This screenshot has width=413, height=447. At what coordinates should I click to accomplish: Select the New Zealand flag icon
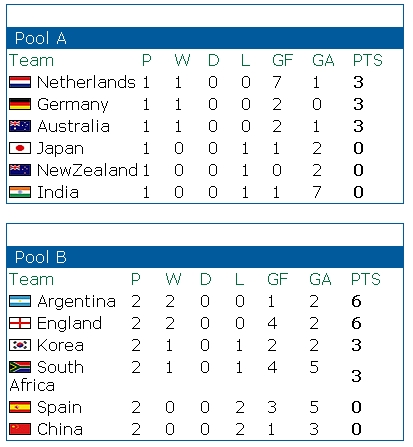(x=20, y=170)
